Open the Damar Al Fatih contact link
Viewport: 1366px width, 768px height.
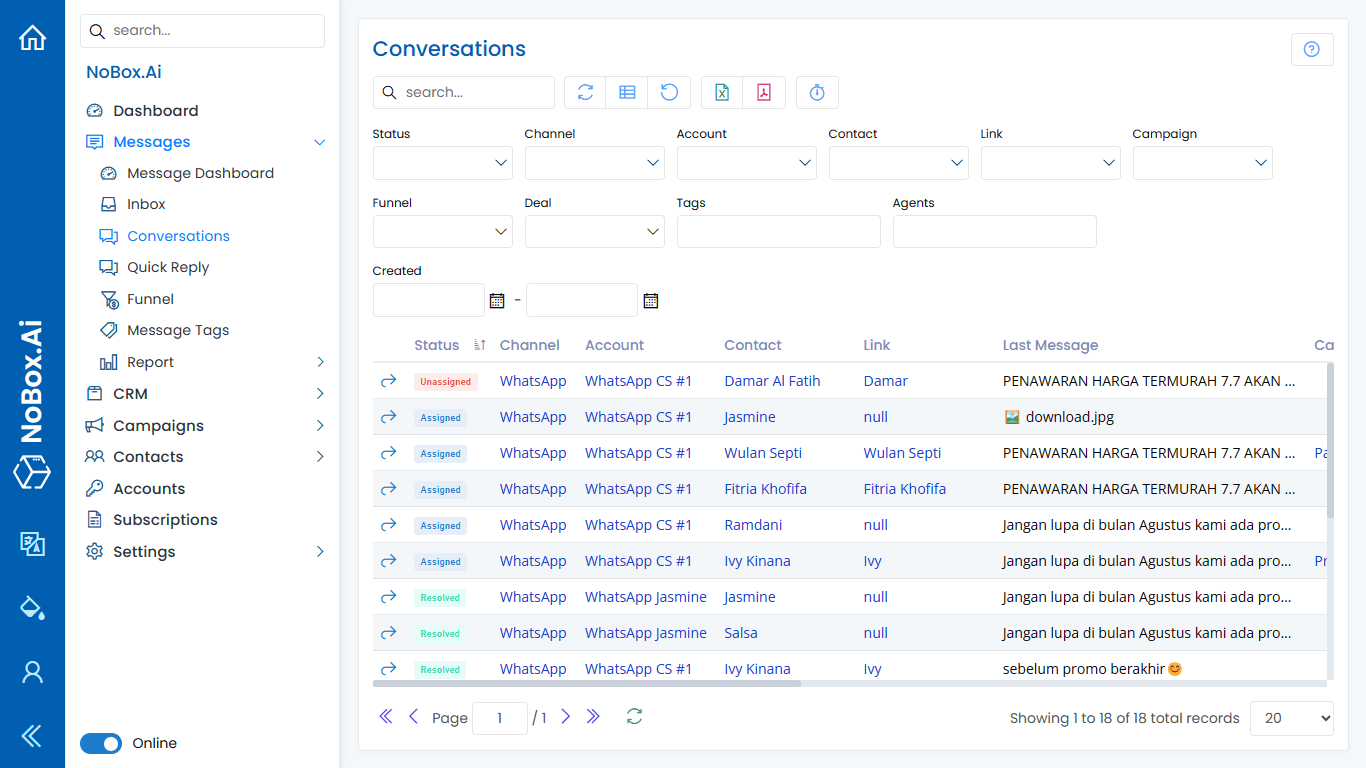pos(772,381)
